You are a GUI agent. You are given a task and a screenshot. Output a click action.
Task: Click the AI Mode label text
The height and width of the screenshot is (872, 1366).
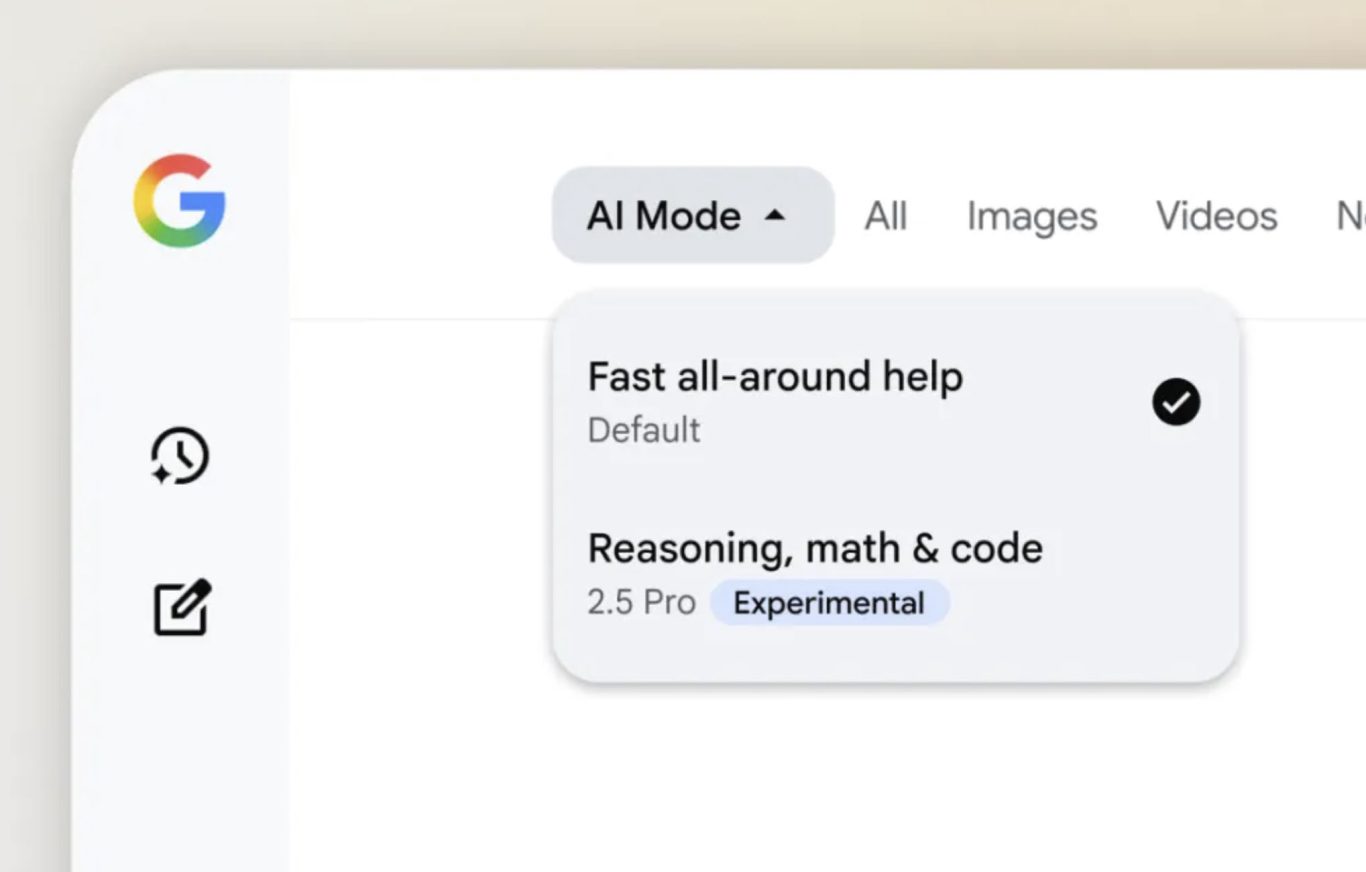pyautogui.click(x=663, y=216)
